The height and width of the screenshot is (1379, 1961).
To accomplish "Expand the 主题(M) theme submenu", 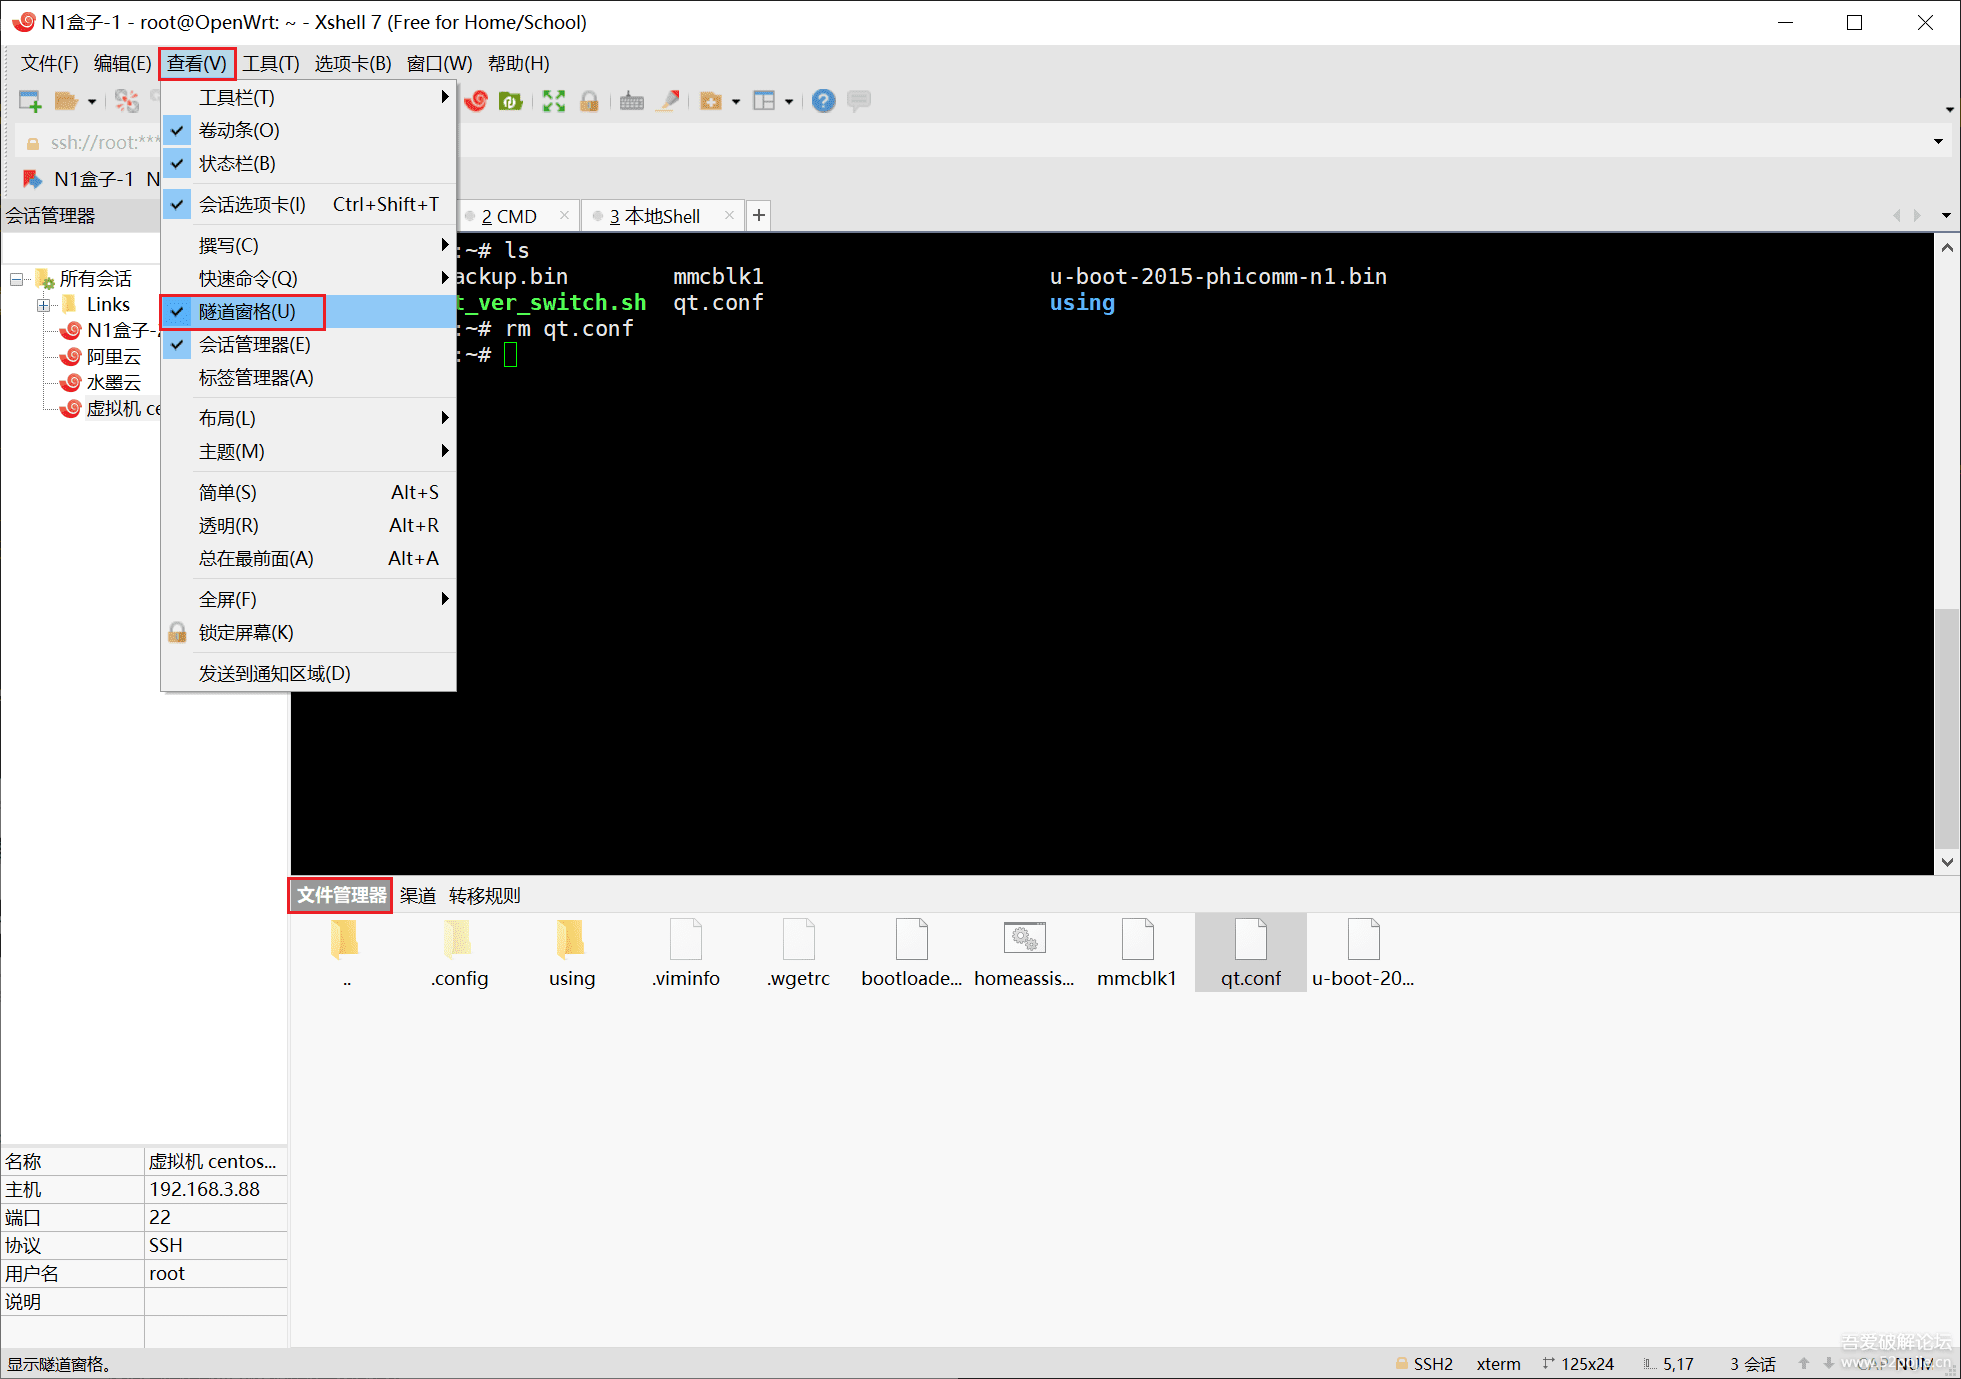I will click(308, 451).
